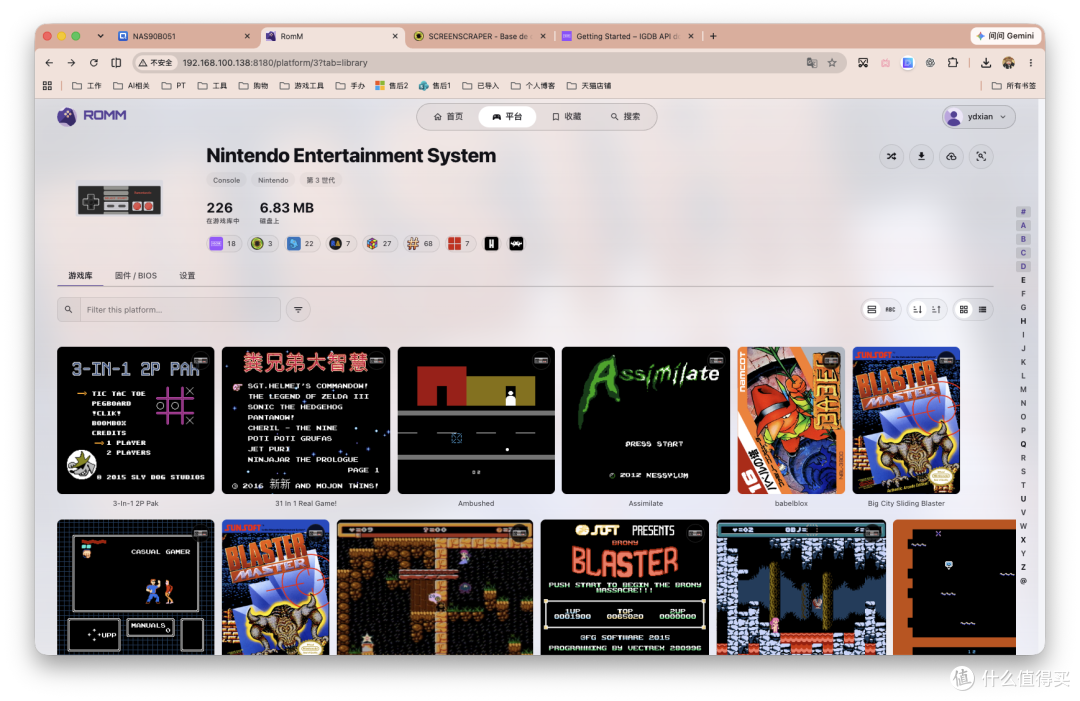
Task: Click the browser address bar URL
Action: coord(275,63)
